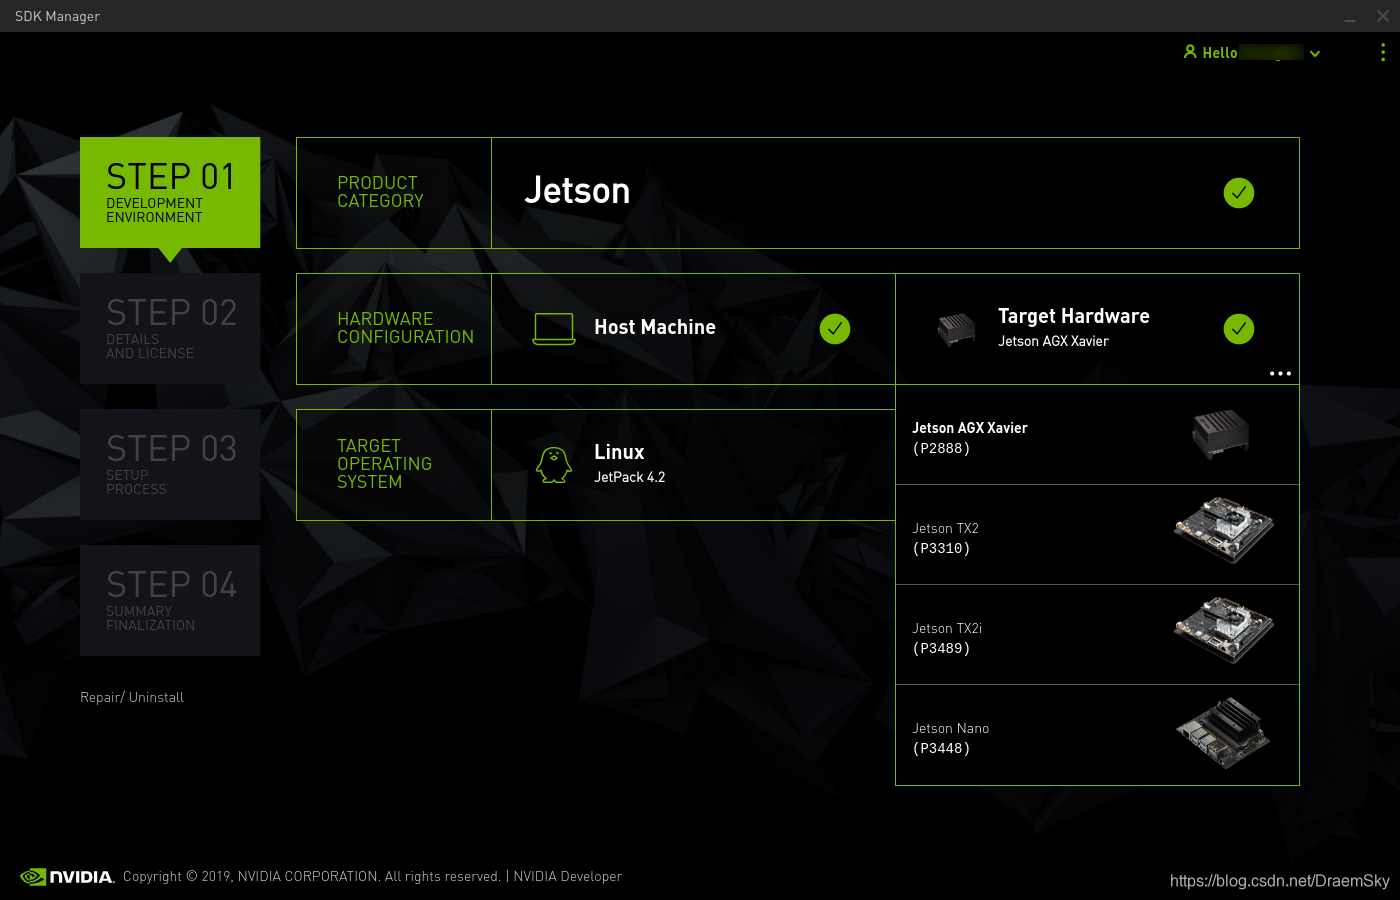Toggle the Target Hardware green checkmark
The height and width of the screenshot is (900, 1400).
[1239, 329]
